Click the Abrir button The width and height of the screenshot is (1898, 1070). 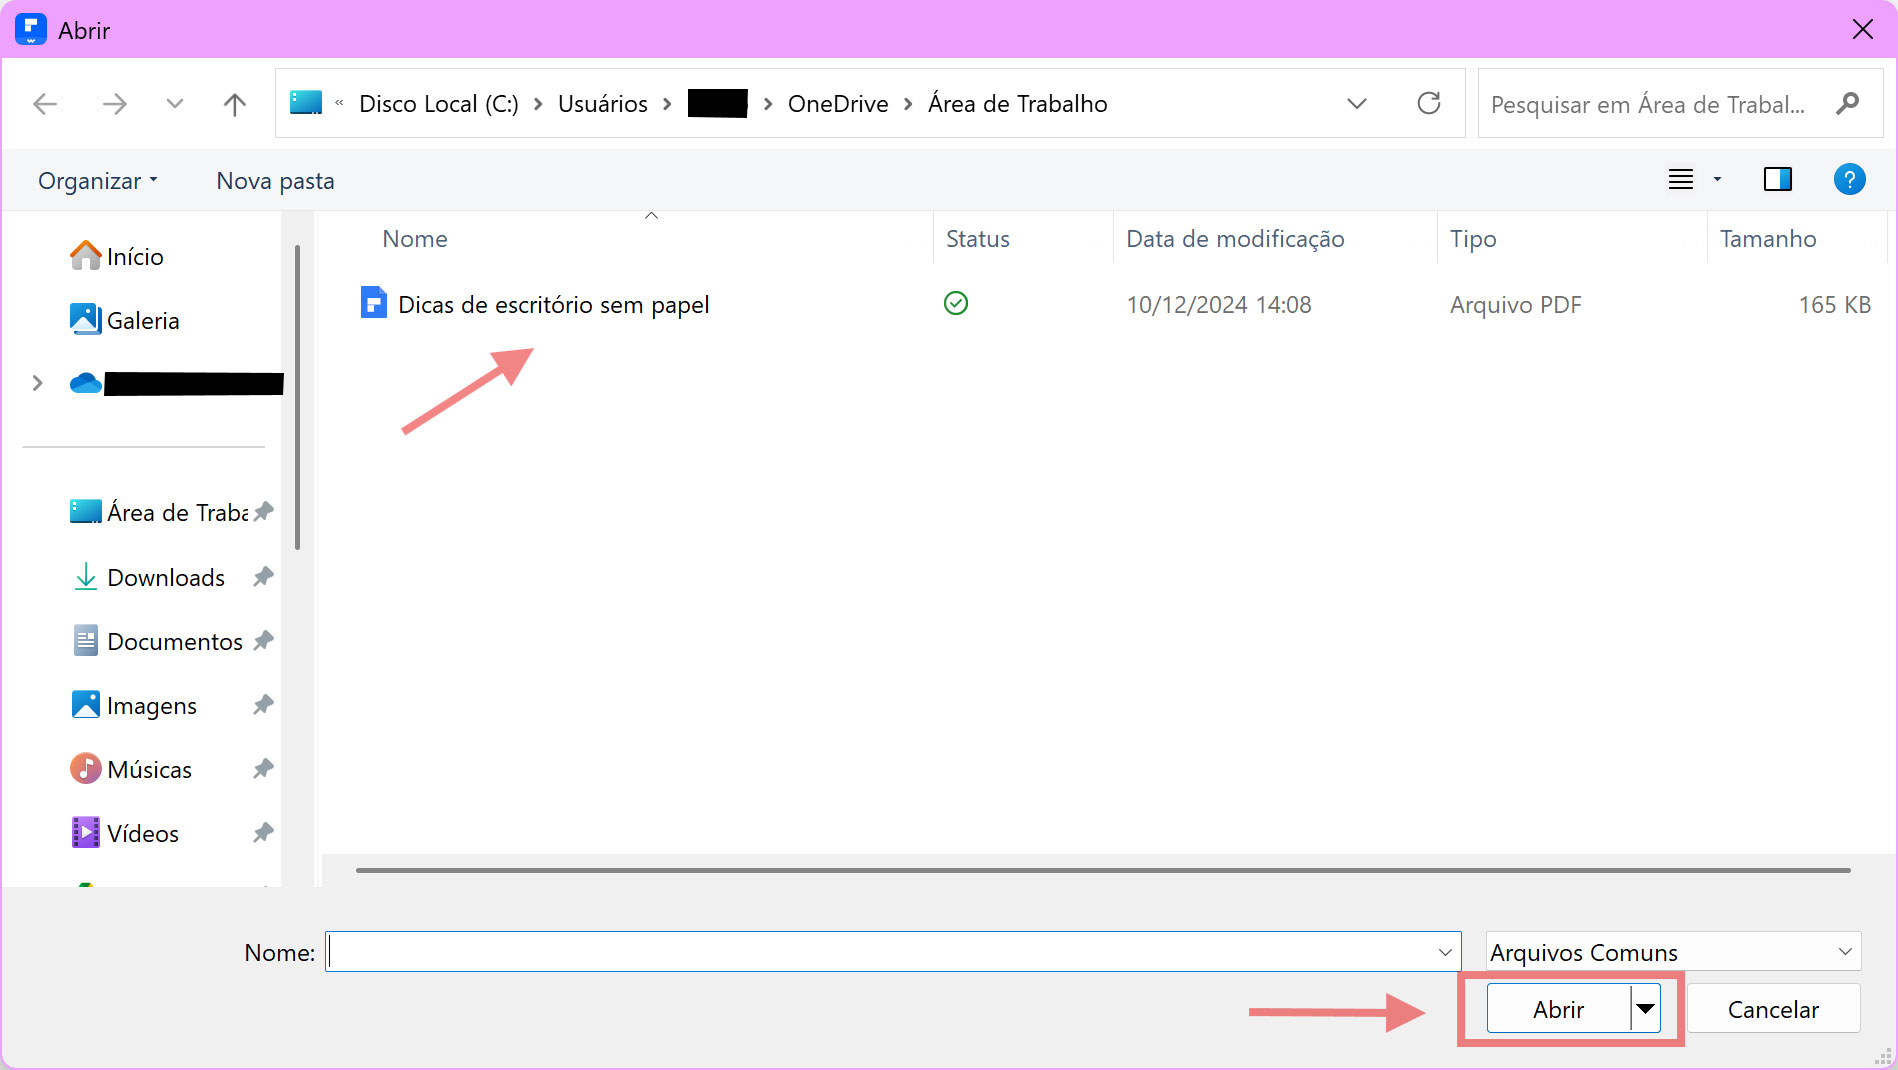[1557, 1009]
